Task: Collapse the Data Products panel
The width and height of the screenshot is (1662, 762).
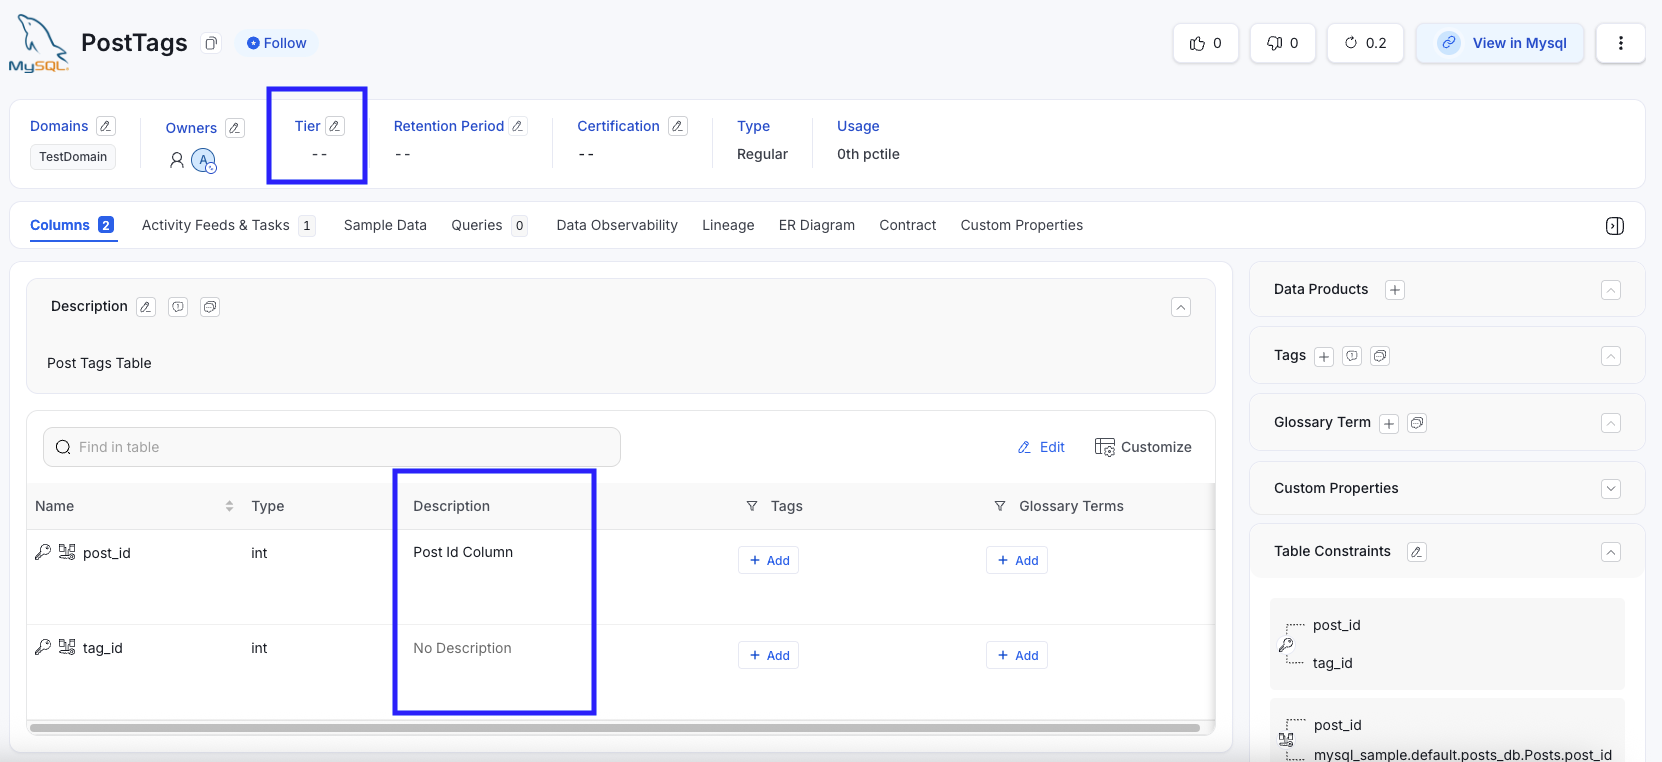Action: click(x=1611, y=290)
